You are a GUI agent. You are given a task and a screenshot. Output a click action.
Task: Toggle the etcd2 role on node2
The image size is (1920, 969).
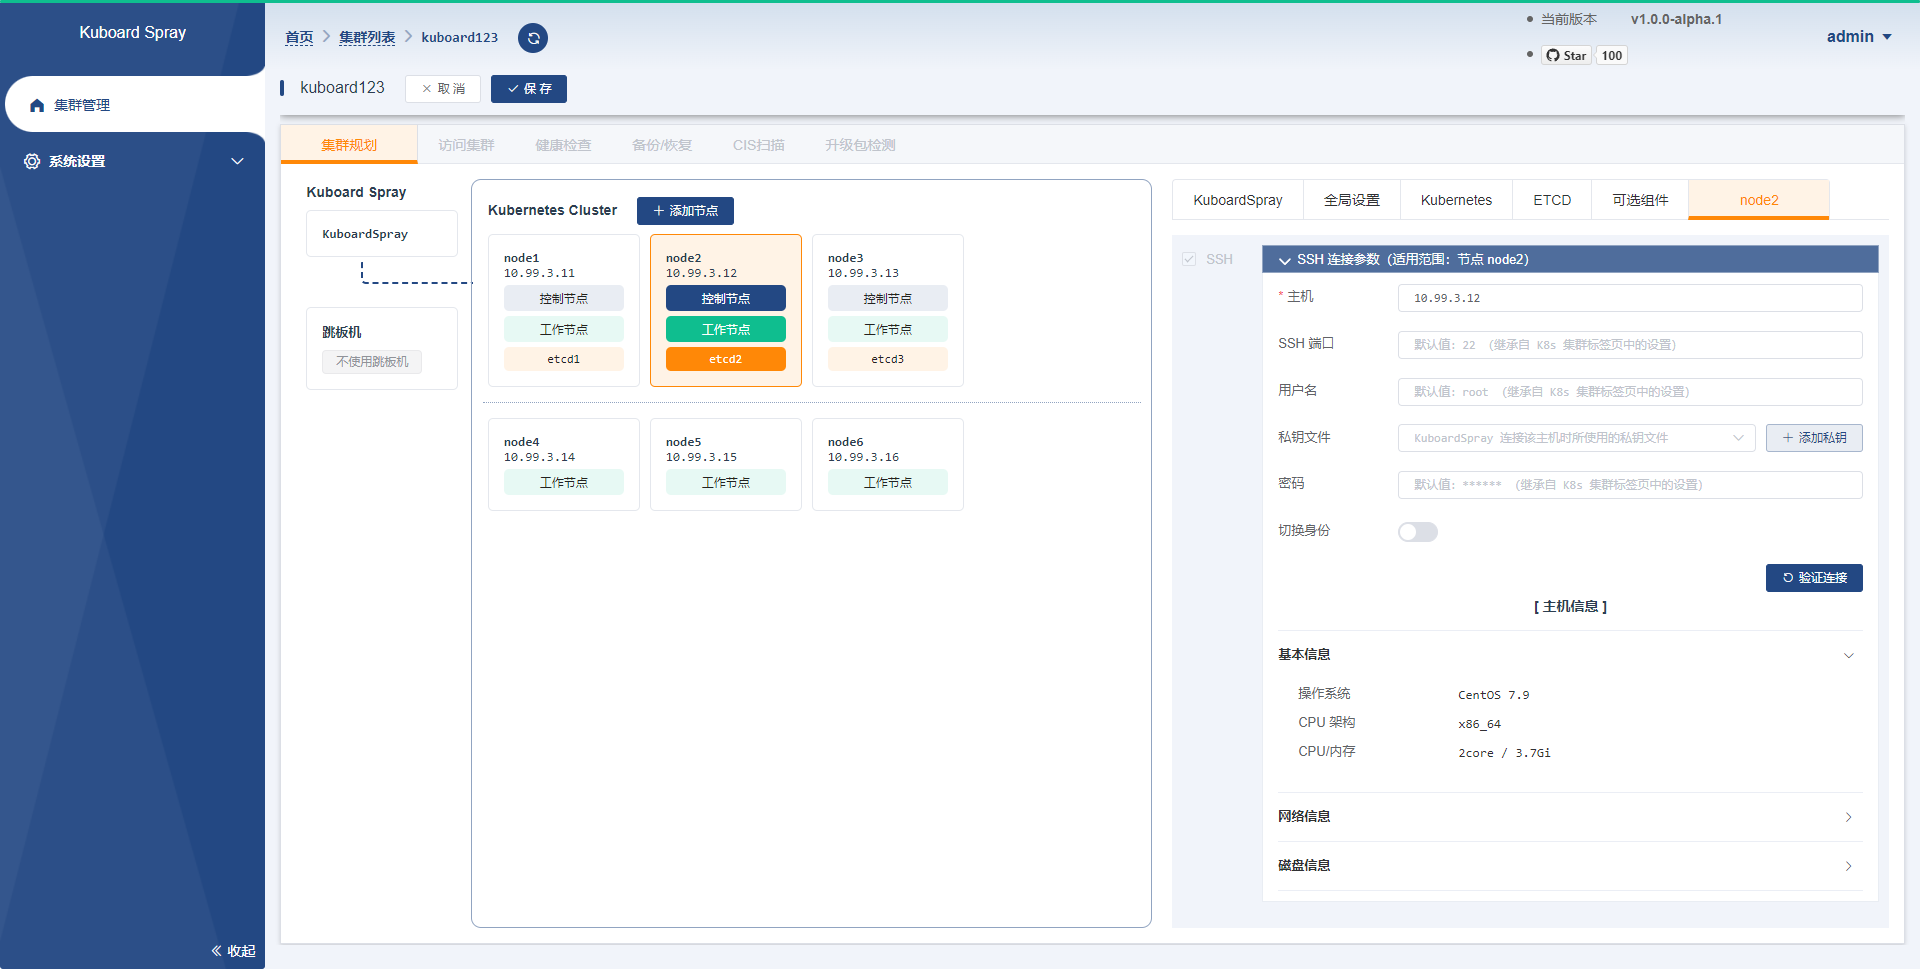click(726, 359)
